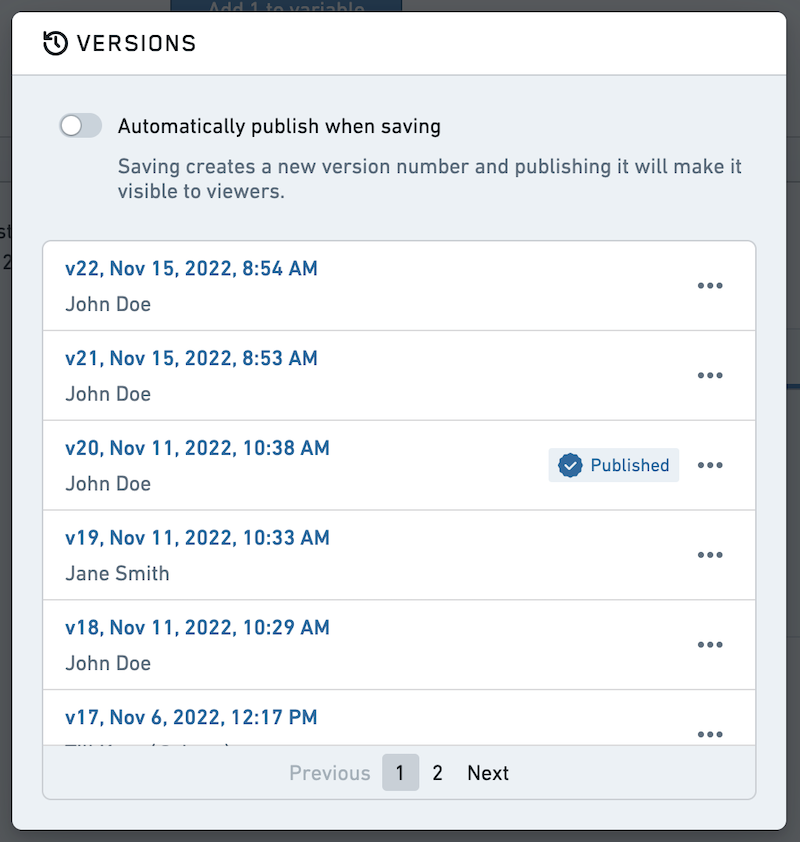Open version v22 from Nov 15, 8:54 AM
Viewport: 800px width, 842px height.
click(x=191, y=268)
